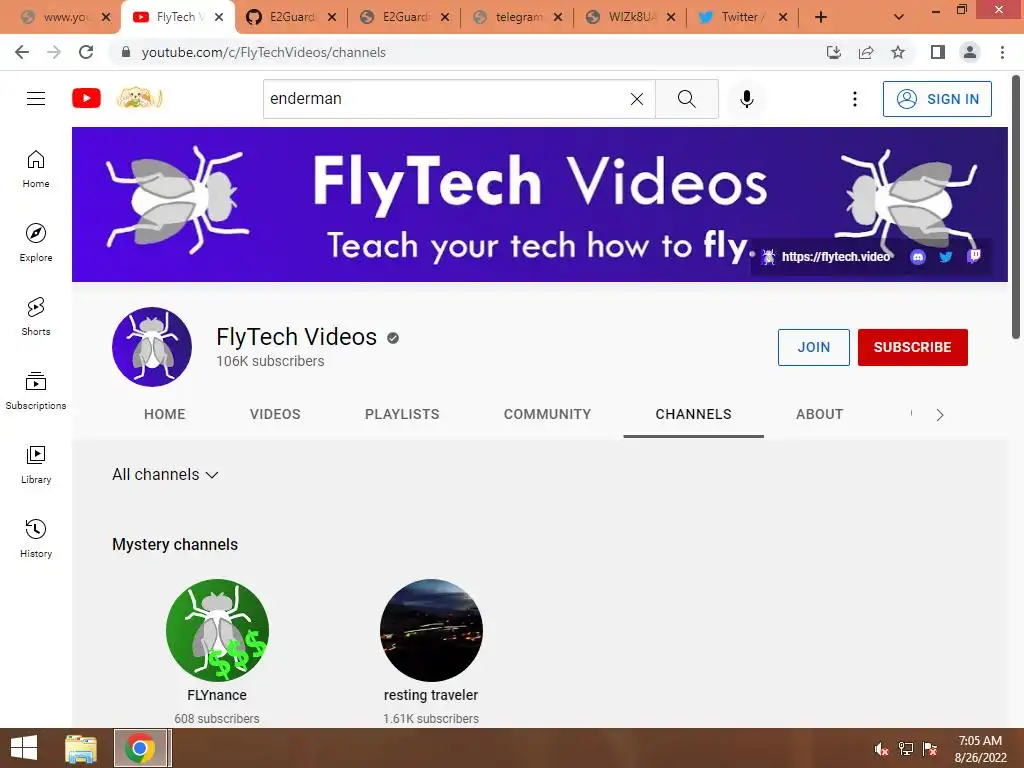Click the YouTube doodle next to logo

139,99
